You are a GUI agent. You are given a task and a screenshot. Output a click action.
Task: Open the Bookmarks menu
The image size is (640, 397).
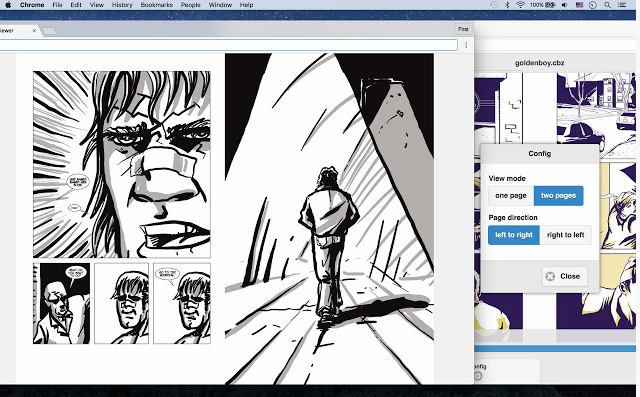click(156, 5)
